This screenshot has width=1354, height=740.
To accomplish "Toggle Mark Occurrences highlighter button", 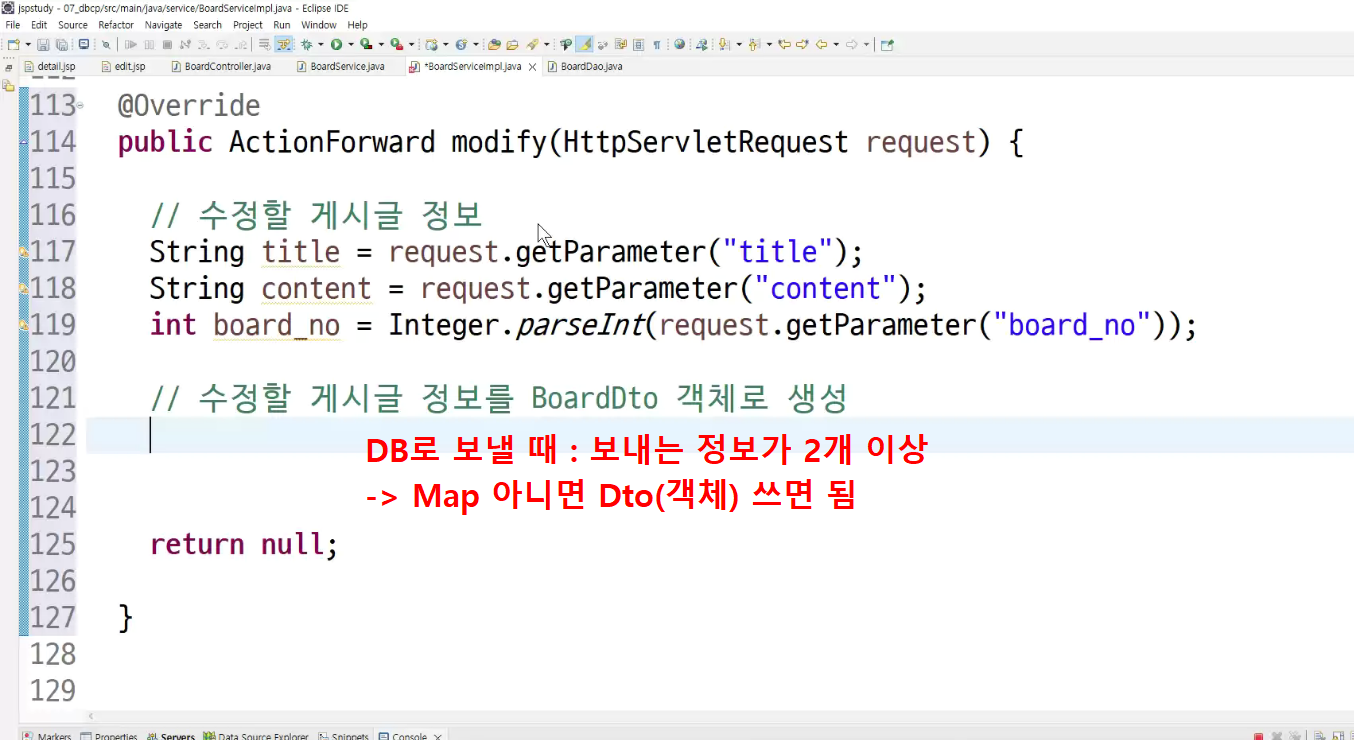I will [583, 44].
